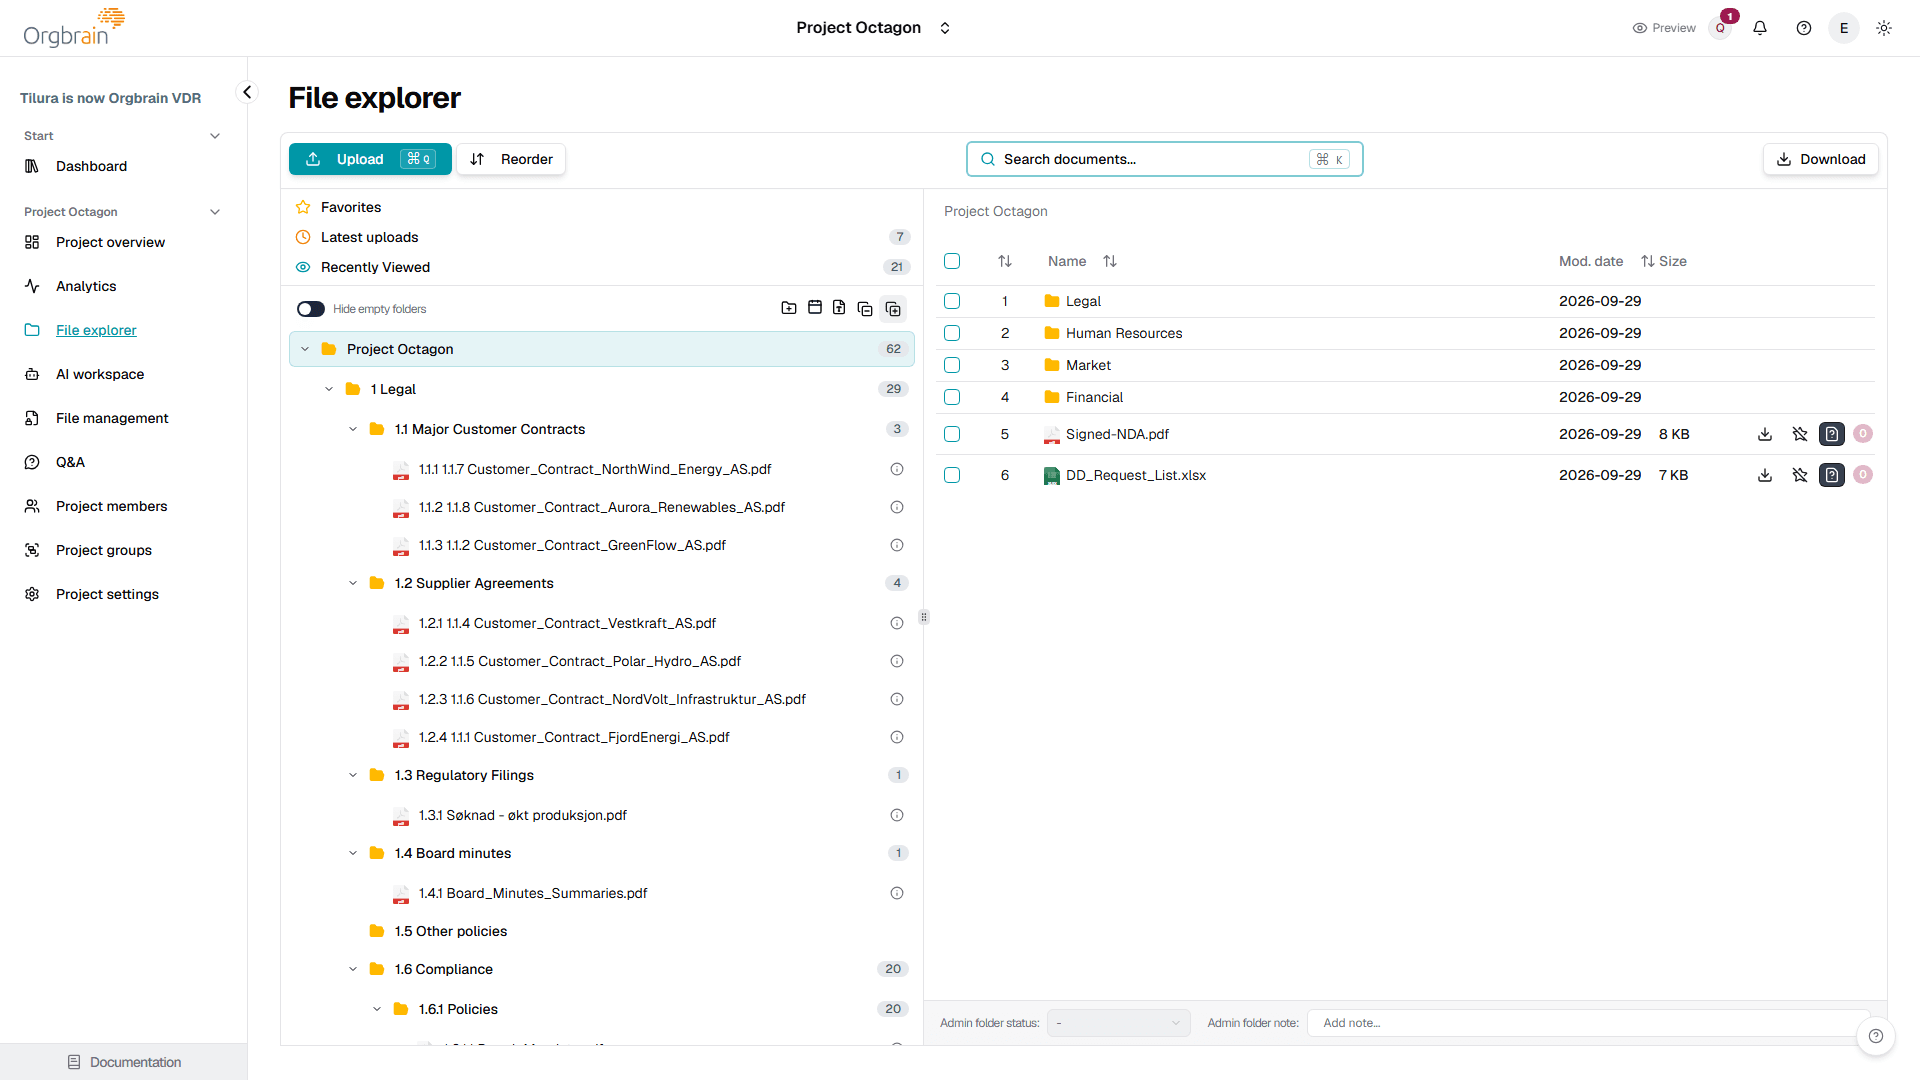Screen dimensions: 1920x1080
Task: Collapse all folders with the minus-squares icon
Action: (x=865, y=309)
